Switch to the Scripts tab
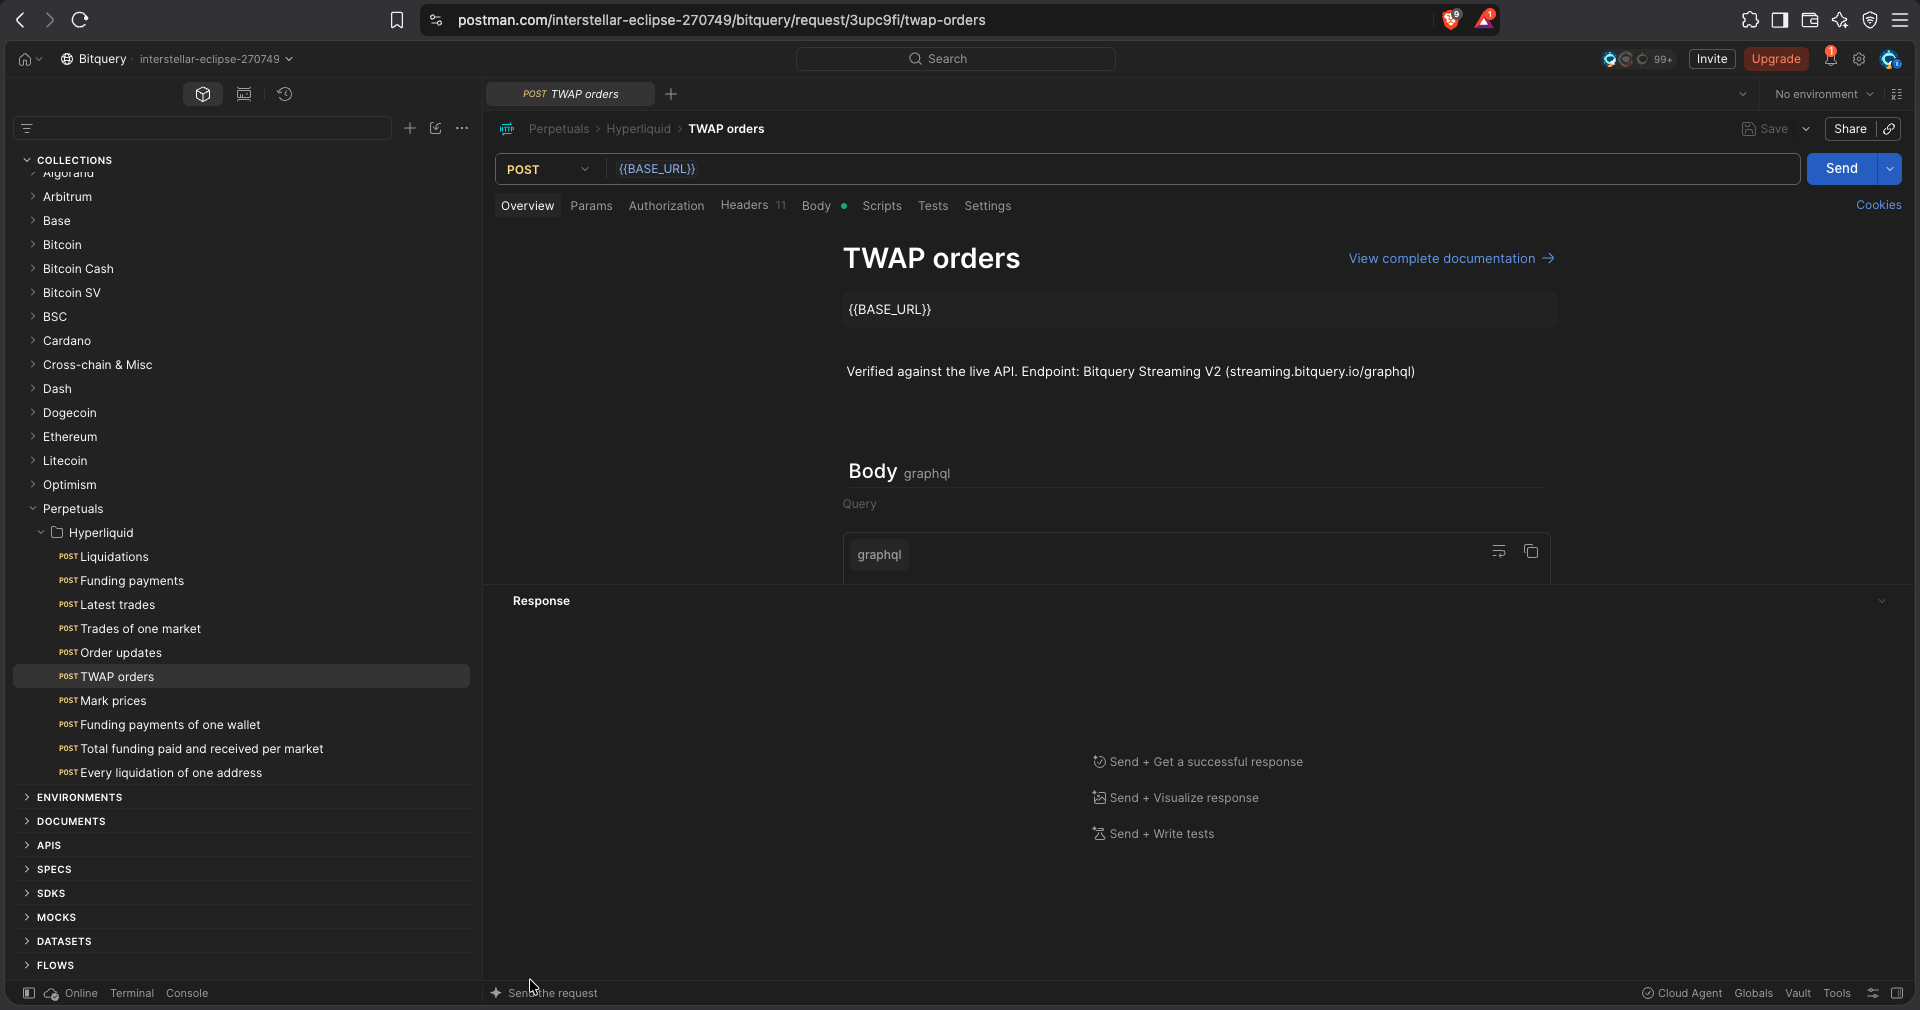This screenshot has width=1920, height=1010. click(x=882, y=206)
